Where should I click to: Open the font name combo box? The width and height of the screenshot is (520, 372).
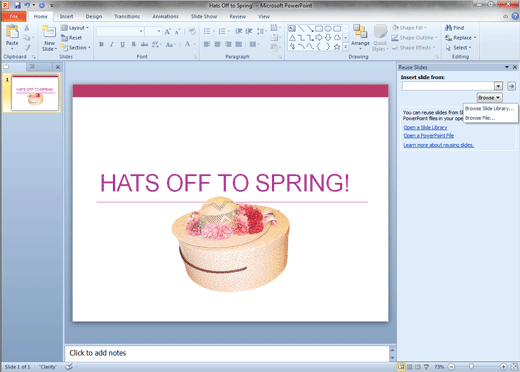(120, 31)
